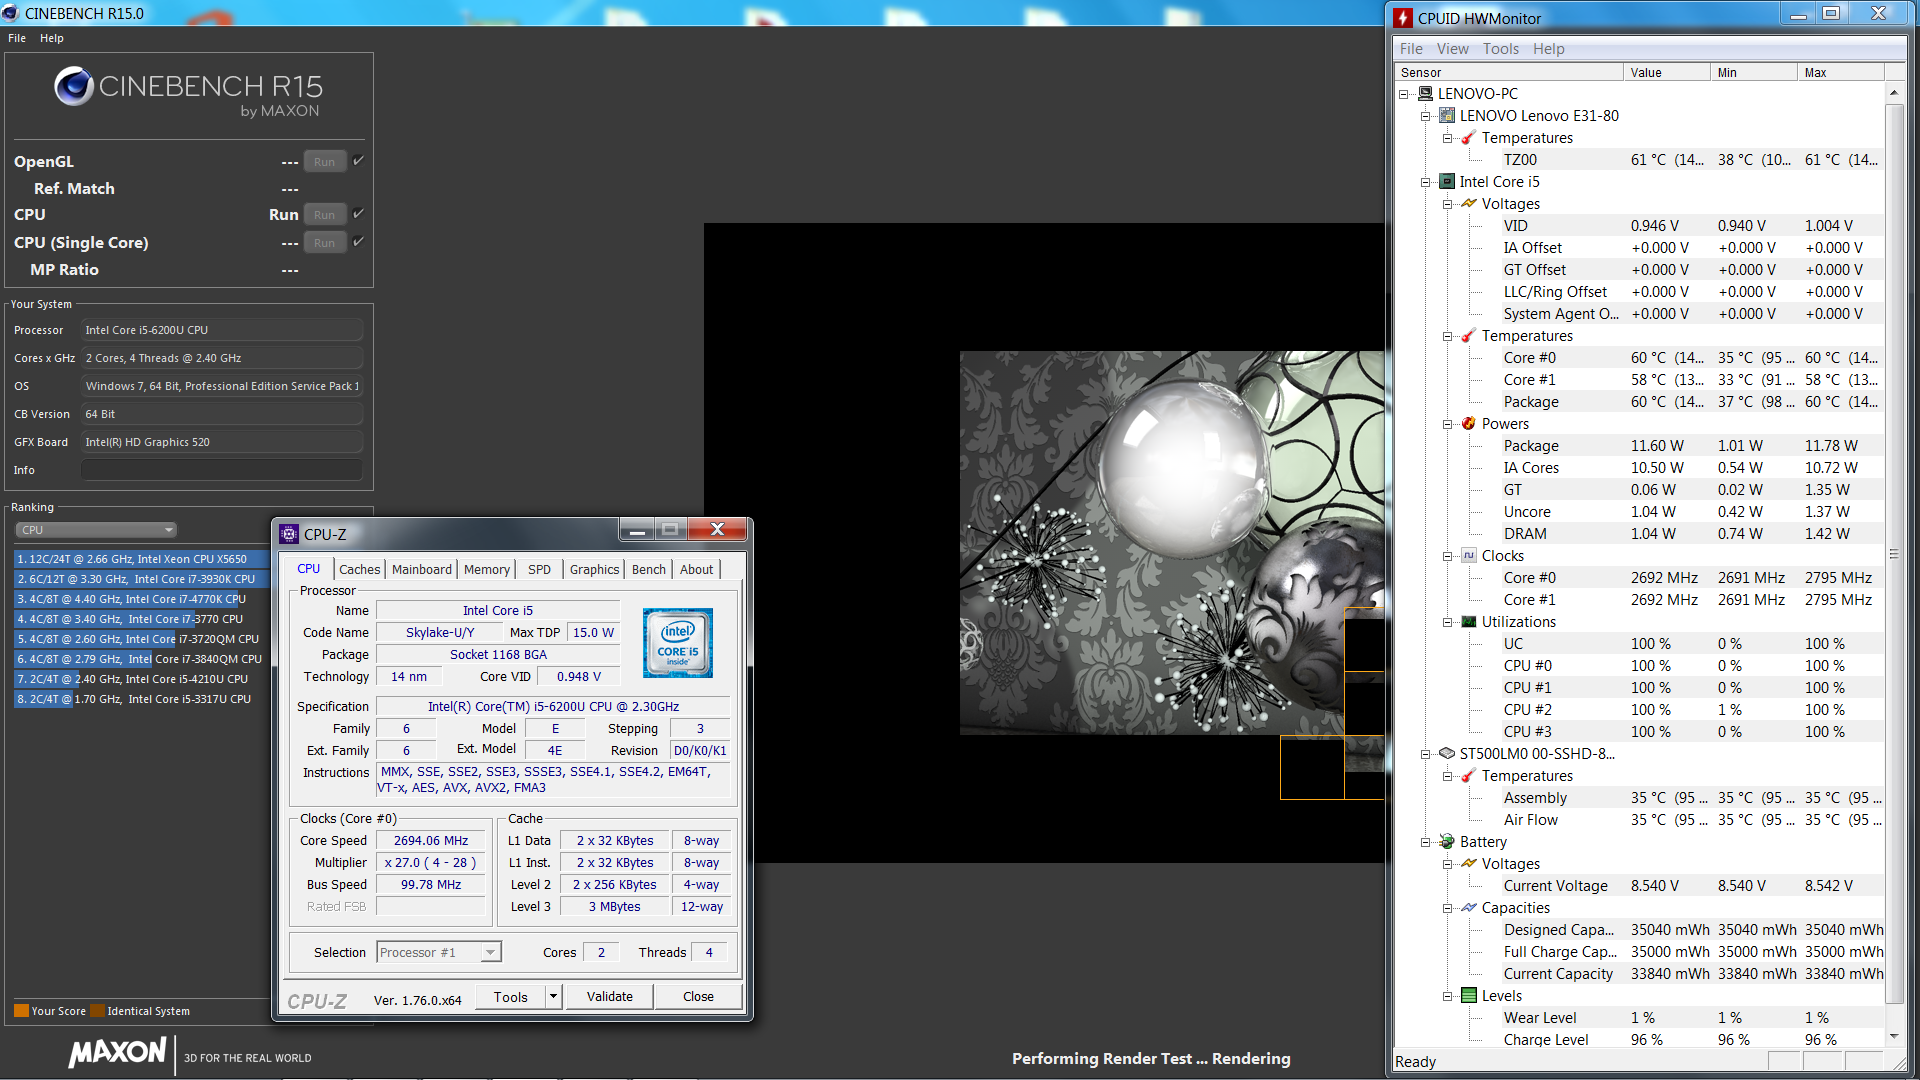Click the Validate button in CPU-Z

610,997
